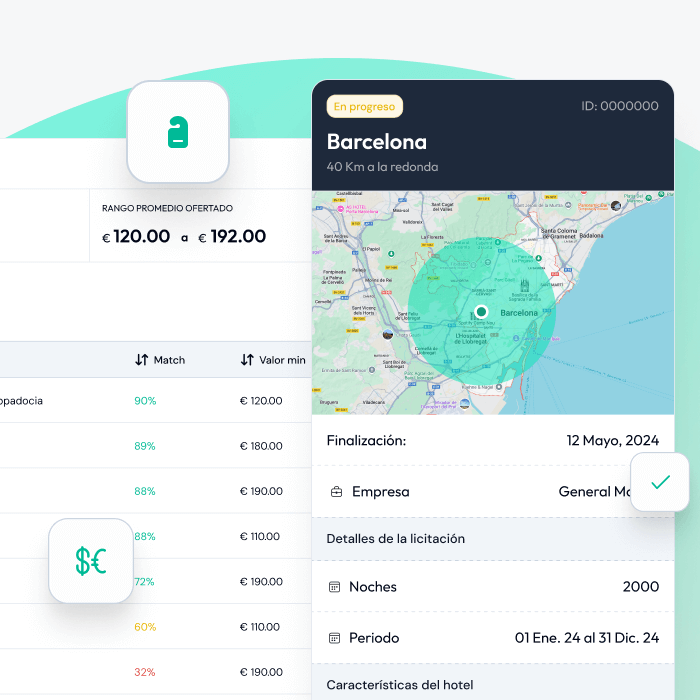Screen dimensions: 700x700
Task: Sort the table by the Valor min header
Action: [x=282, y=360]
